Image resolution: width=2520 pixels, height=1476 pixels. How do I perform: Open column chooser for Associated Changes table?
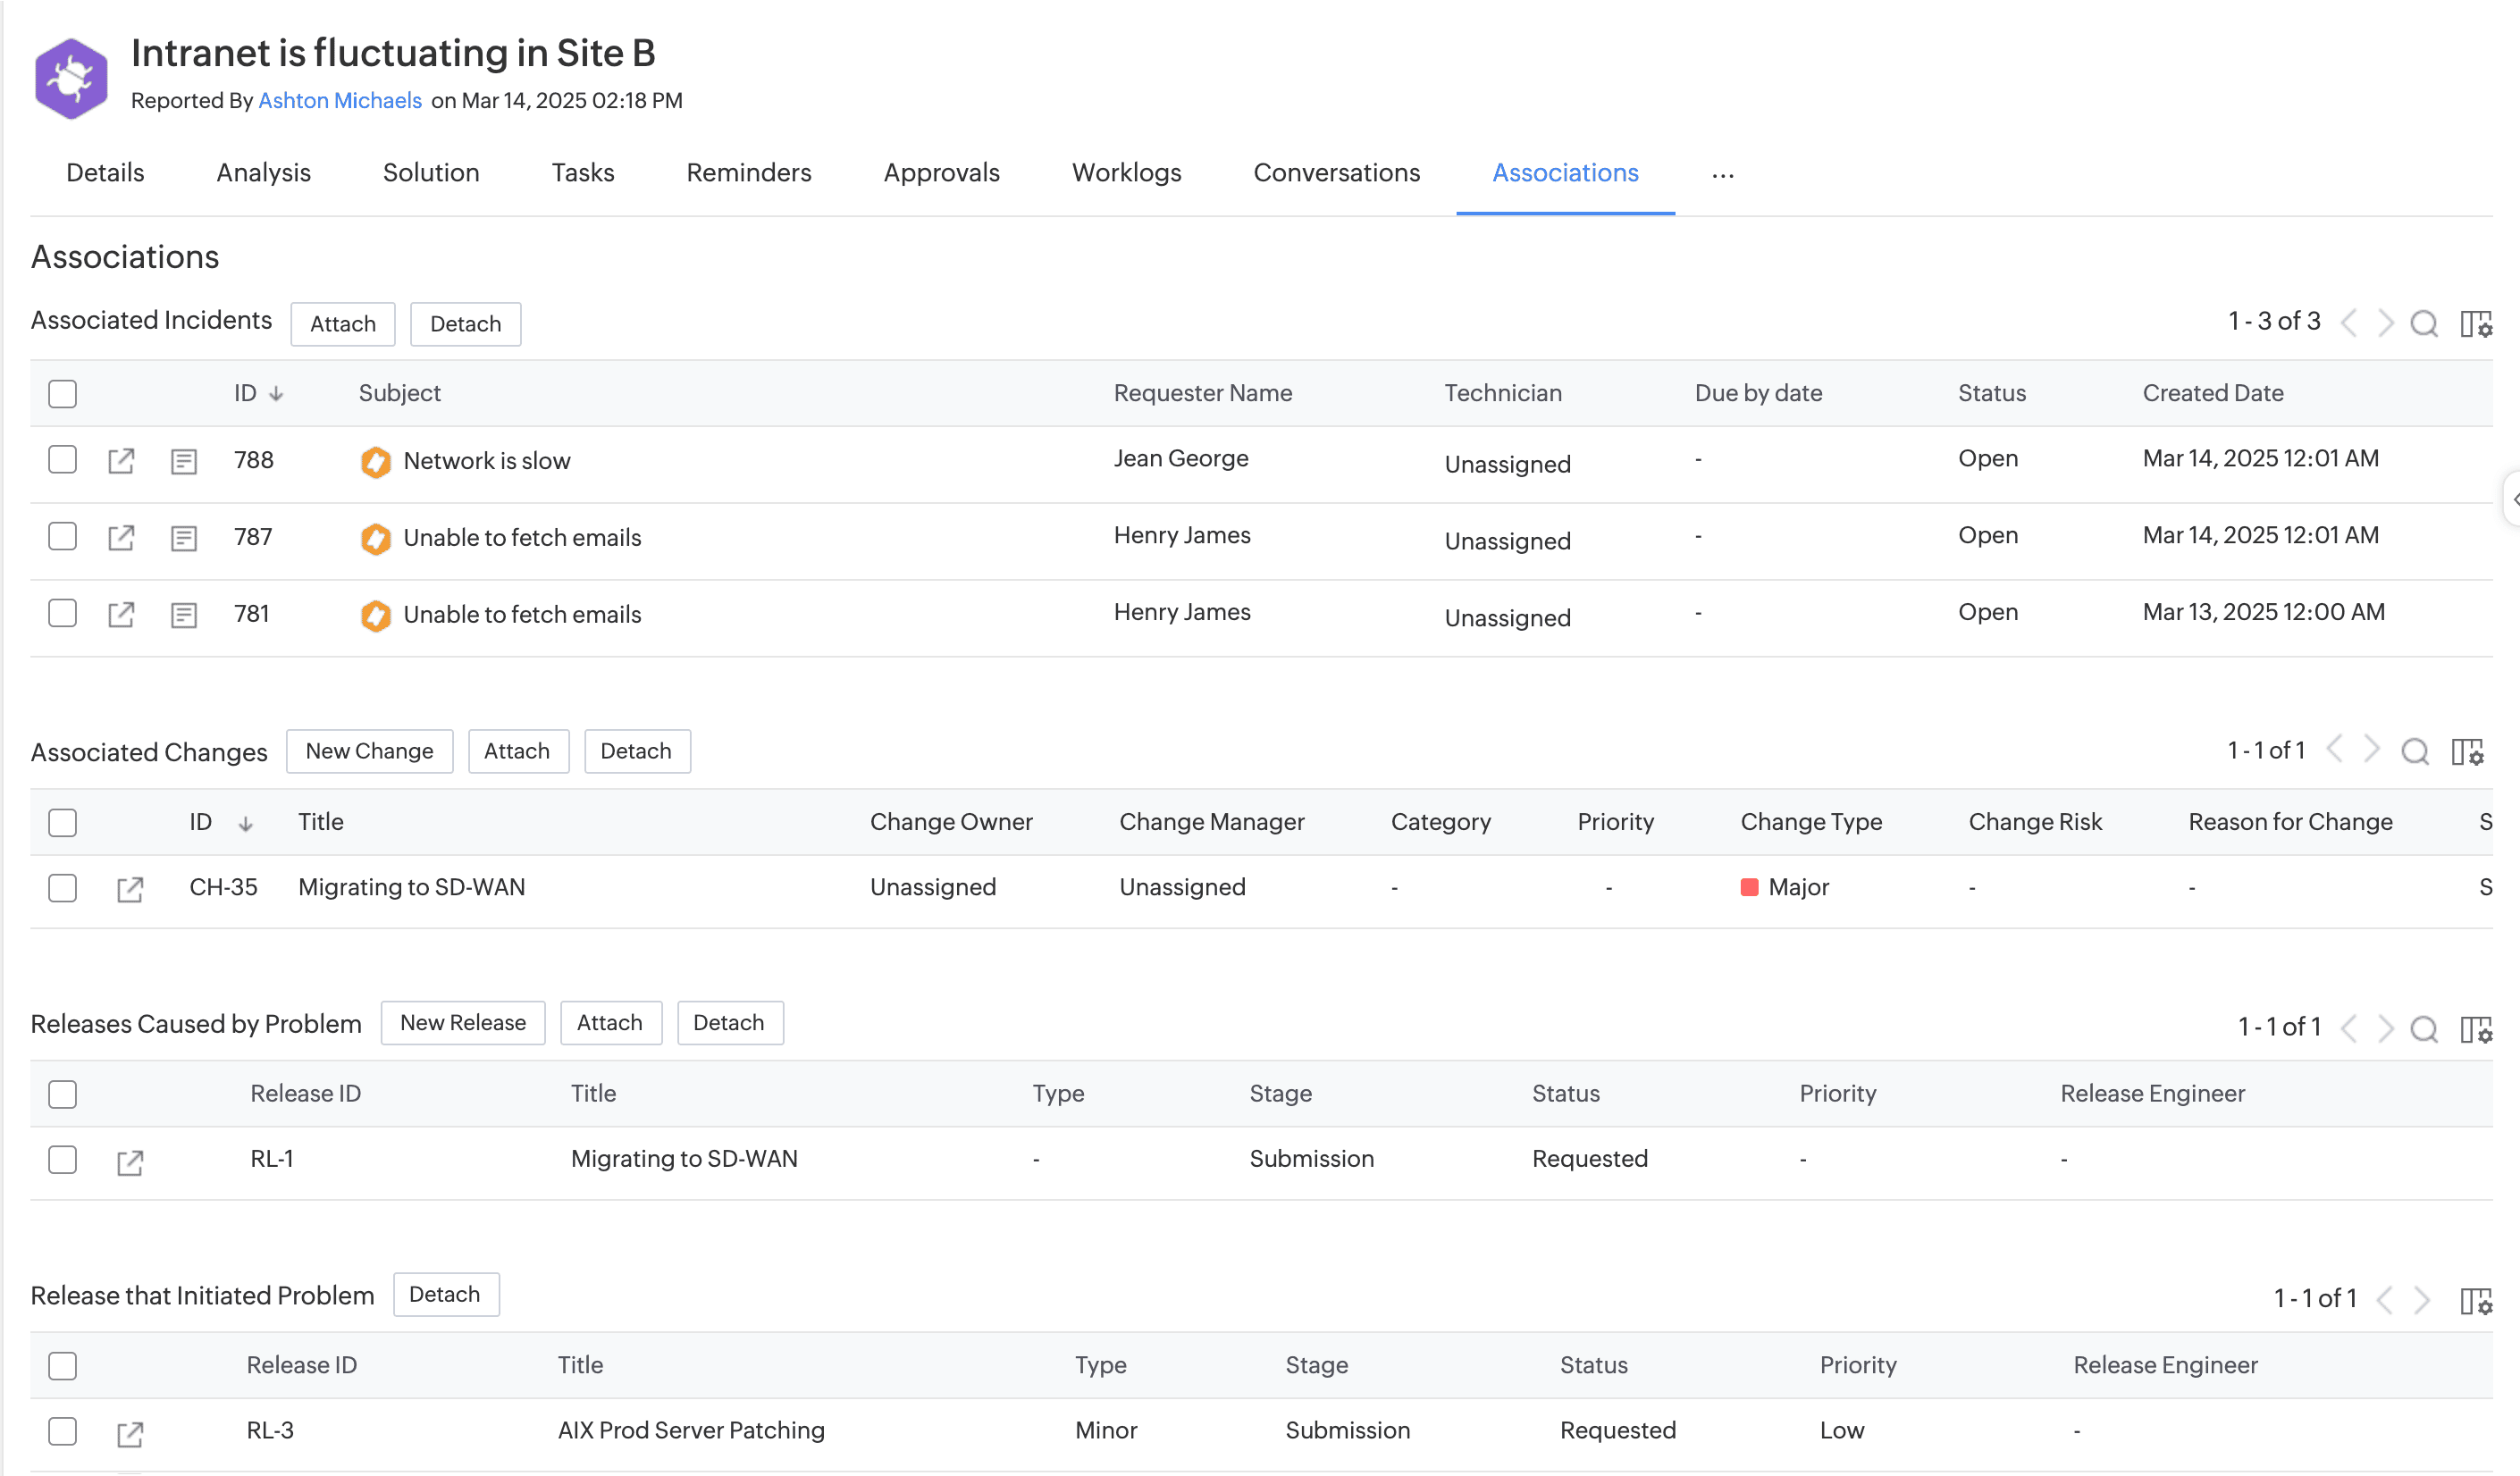pos(2467,752)
